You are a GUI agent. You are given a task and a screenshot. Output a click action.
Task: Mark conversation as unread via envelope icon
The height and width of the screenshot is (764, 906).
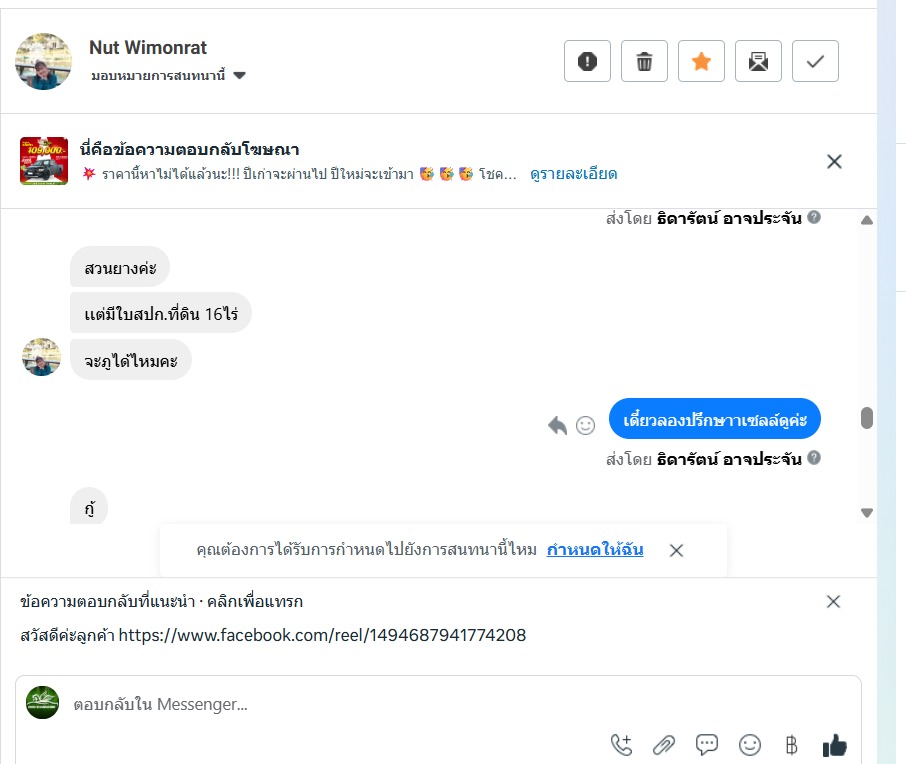[x=758, y=62]
